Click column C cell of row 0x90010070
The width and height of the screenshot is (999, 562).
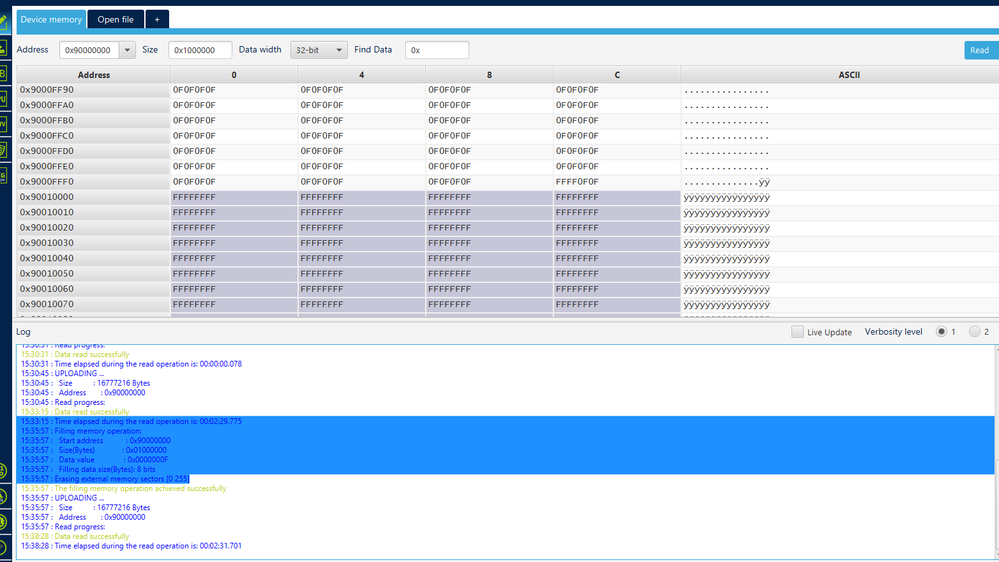[617, 304]
